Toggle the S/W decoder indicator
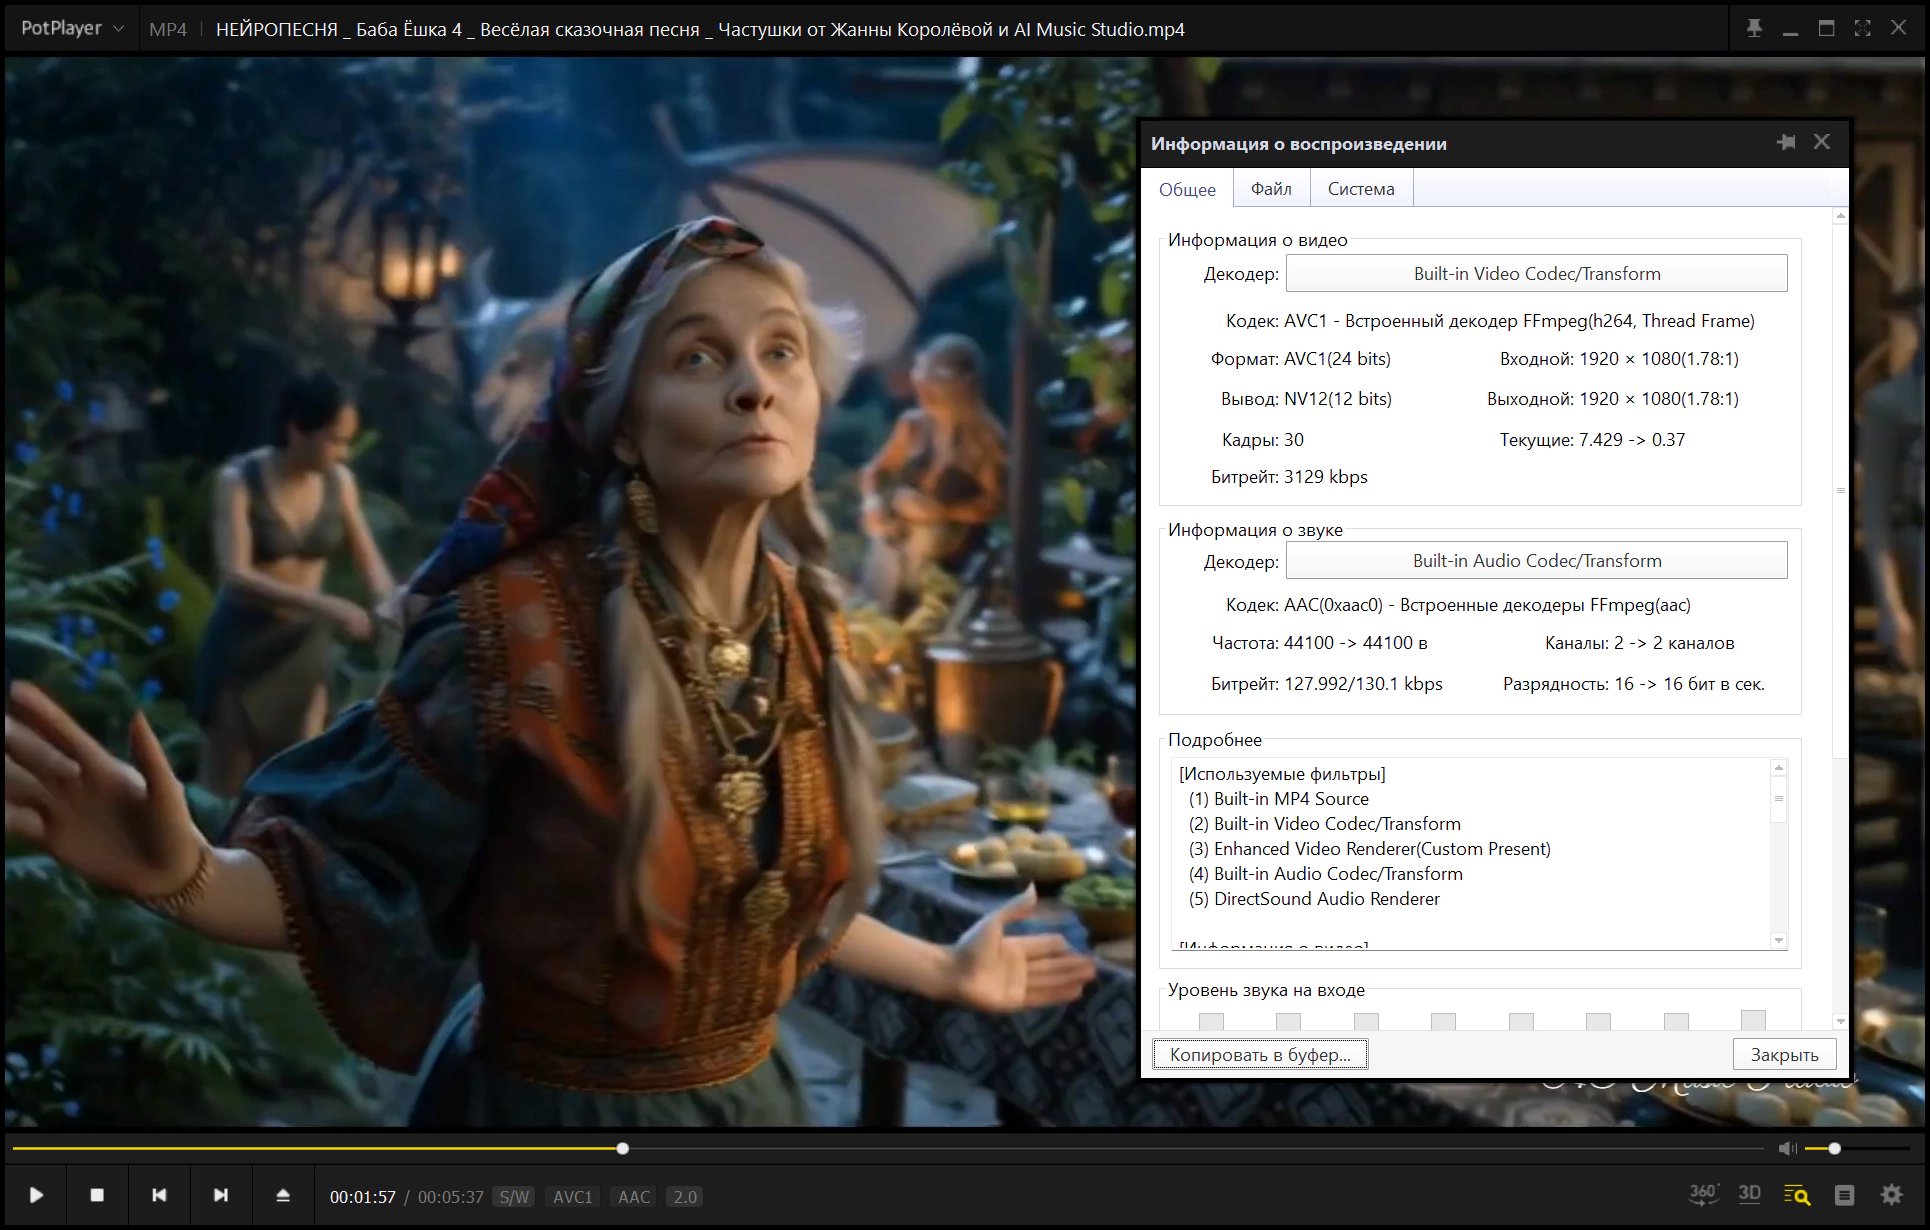 (x=514, y=1197)
